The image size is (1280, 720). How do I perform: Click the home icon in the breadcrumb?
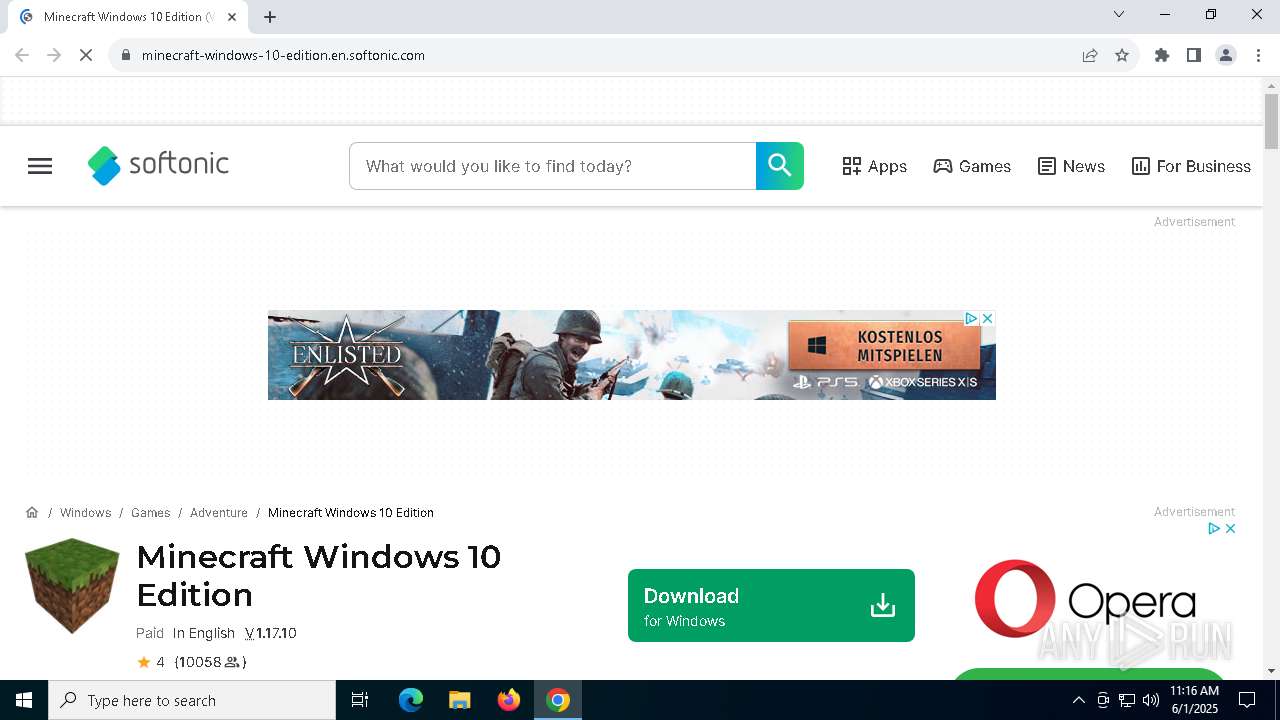[32, 512]
